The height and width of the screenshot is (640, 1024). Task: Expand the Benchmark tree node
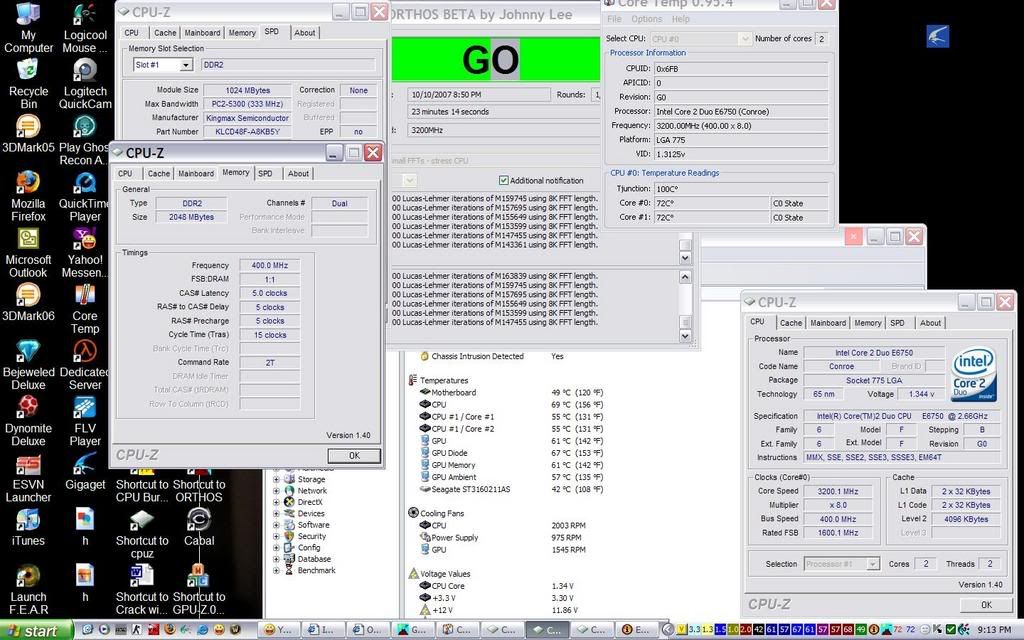276,570
